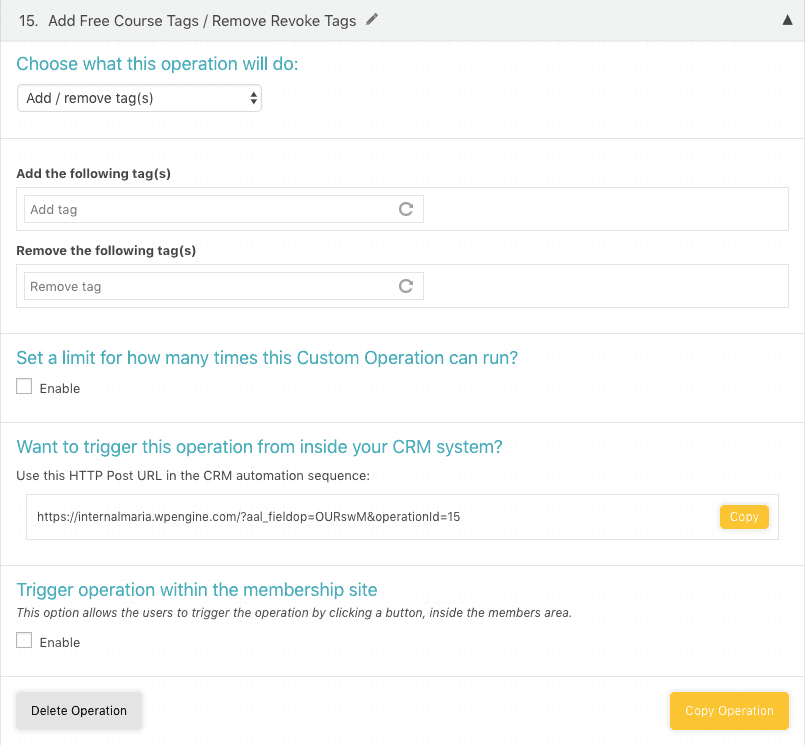Click the internalmaria.wpengine.com URL text
The width and height of the screenshot is (805, 745).
(248, 517)
